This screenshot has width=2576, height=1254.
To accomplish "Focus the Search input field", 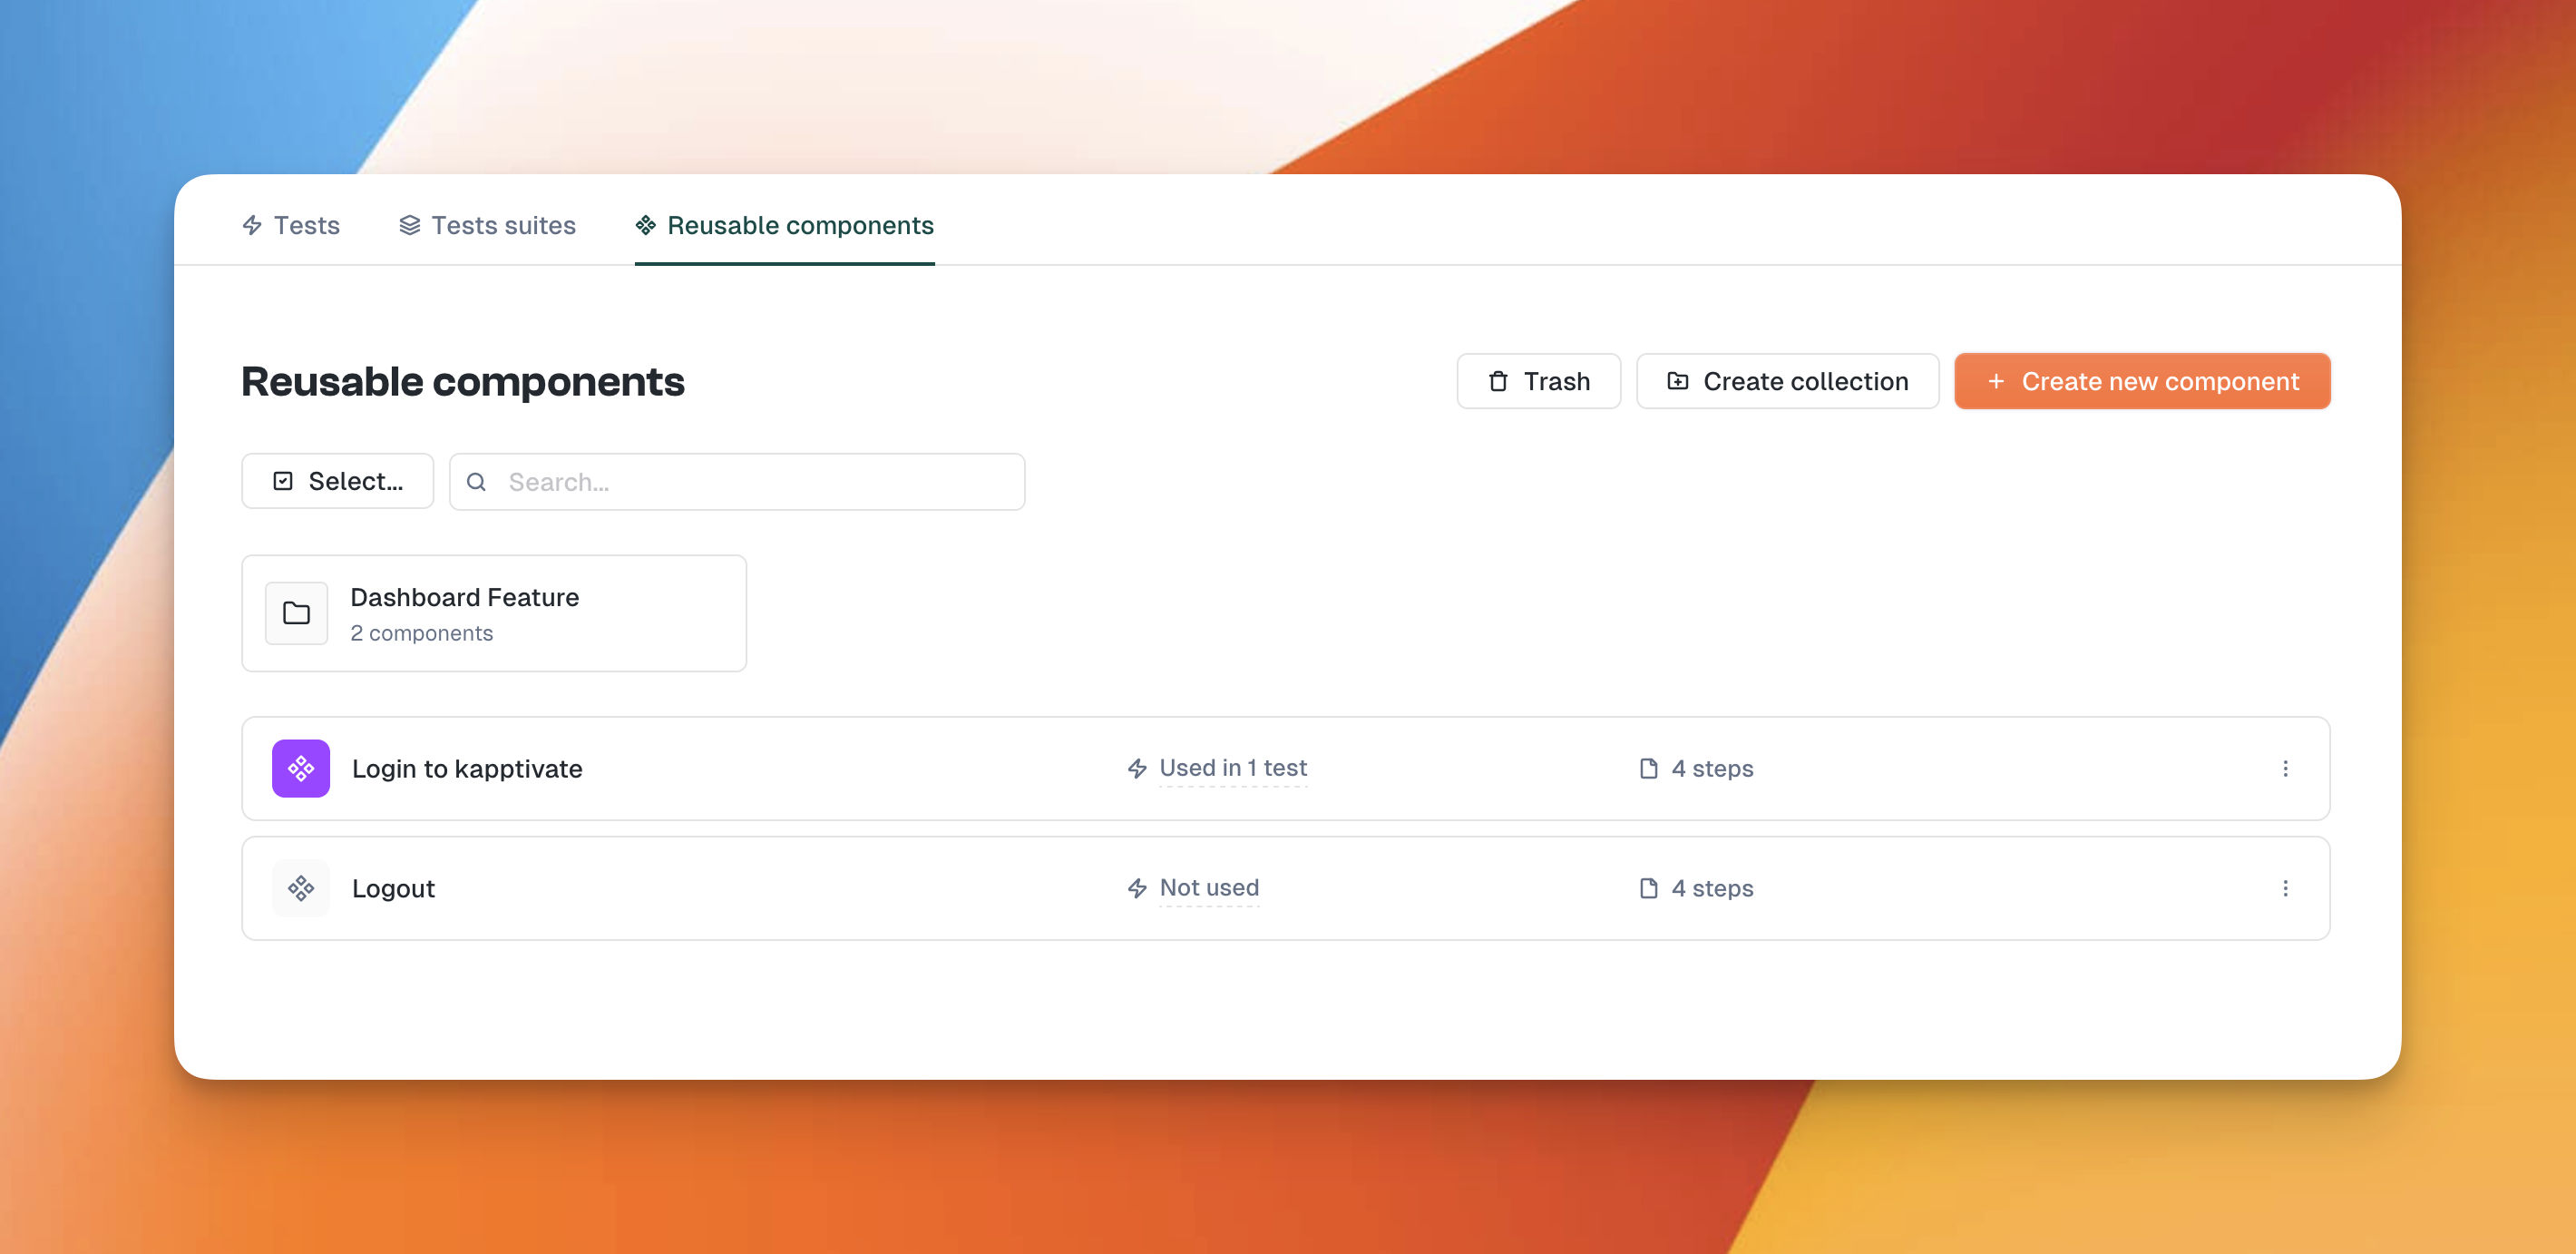I will click(x=760, y=482).
